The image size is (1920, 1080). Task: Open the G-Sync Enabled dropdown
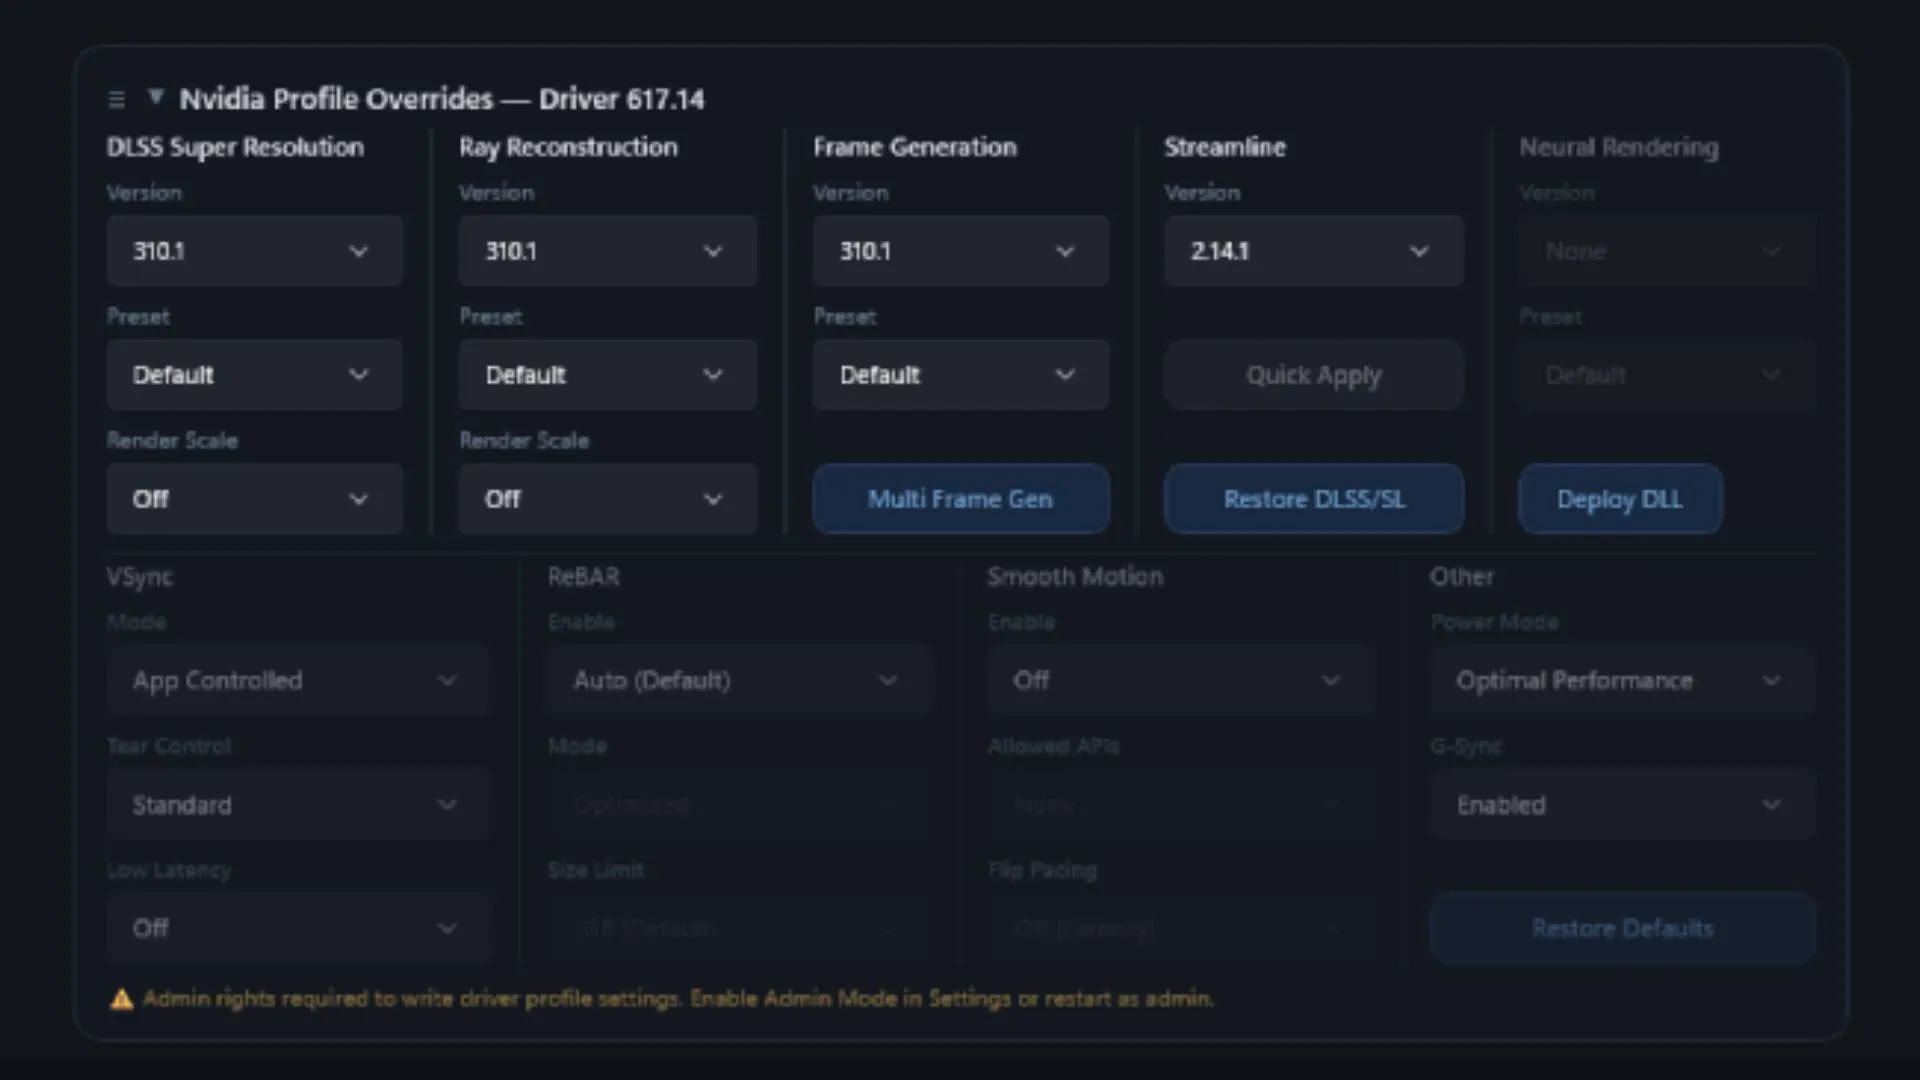click(x=1622, y=805)
